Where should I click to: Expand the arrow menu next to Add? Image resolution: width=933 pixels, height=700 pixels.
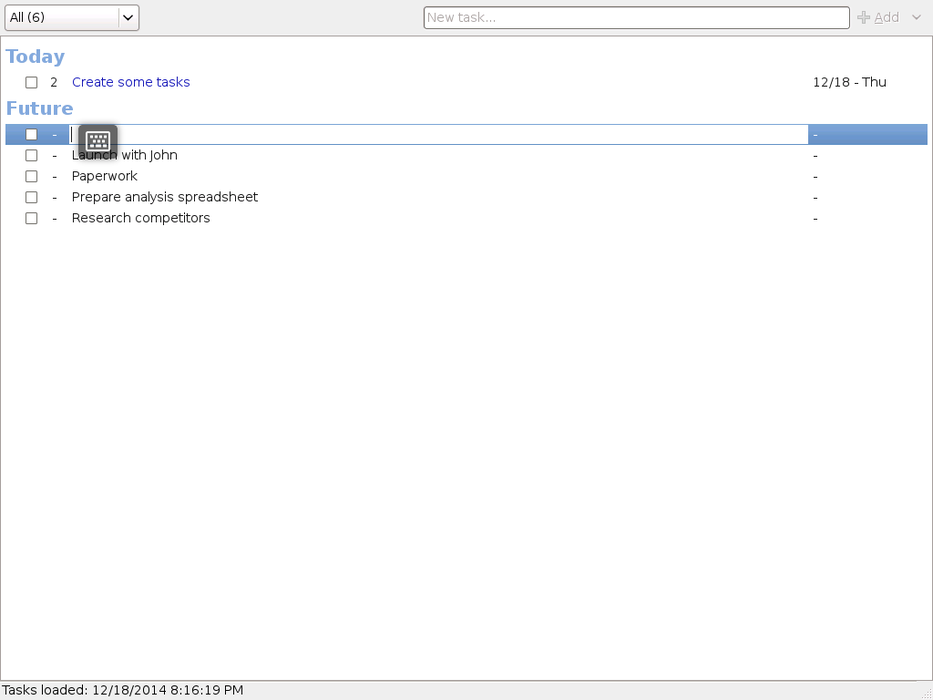(916, 17)
